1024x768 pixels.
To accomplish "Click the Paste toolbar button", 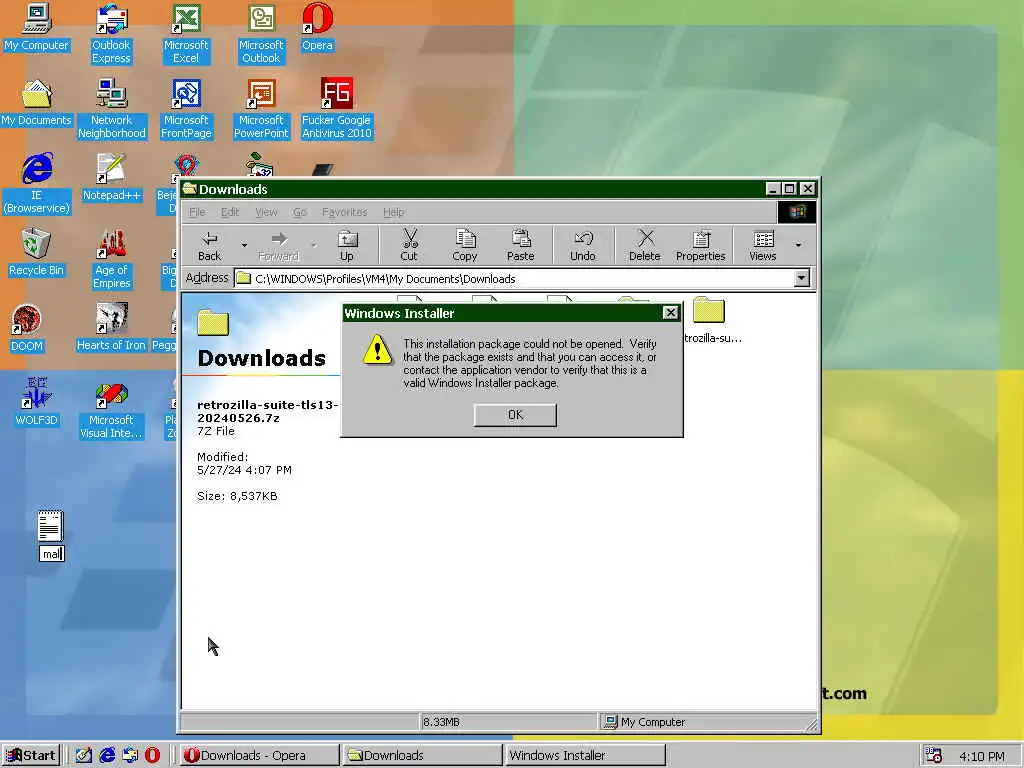I will click(520, 246).
